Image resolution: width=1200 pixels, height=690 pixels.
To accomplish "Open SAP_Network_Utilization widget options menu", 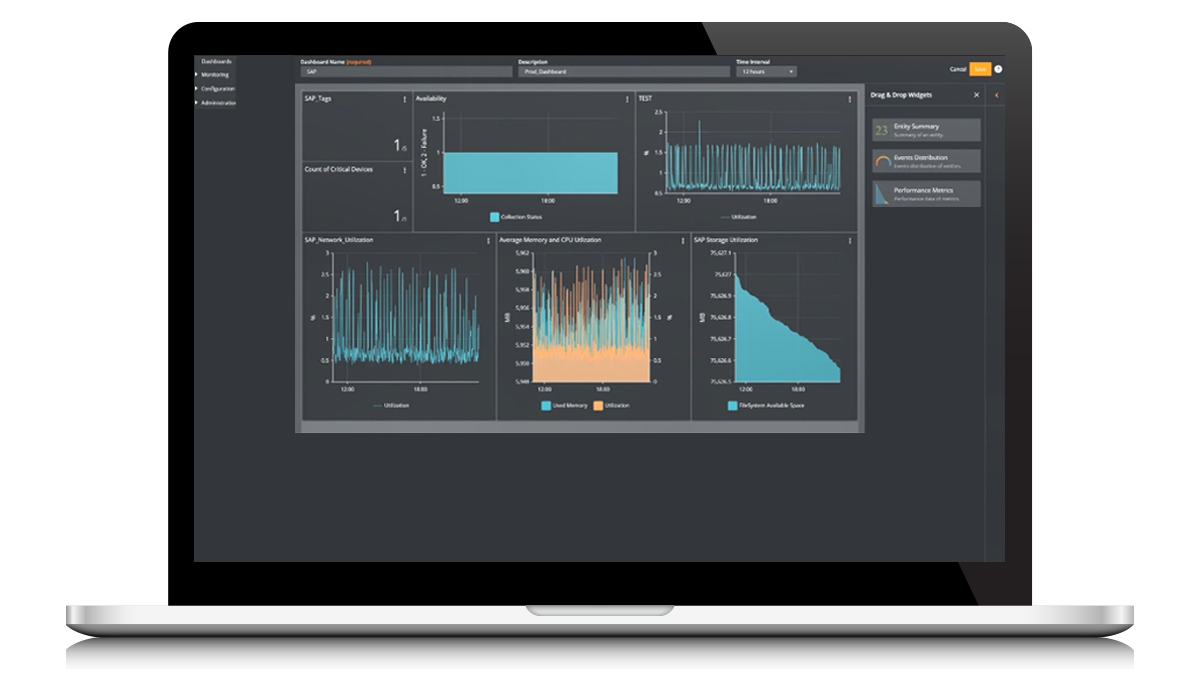I will coord(488,240).
